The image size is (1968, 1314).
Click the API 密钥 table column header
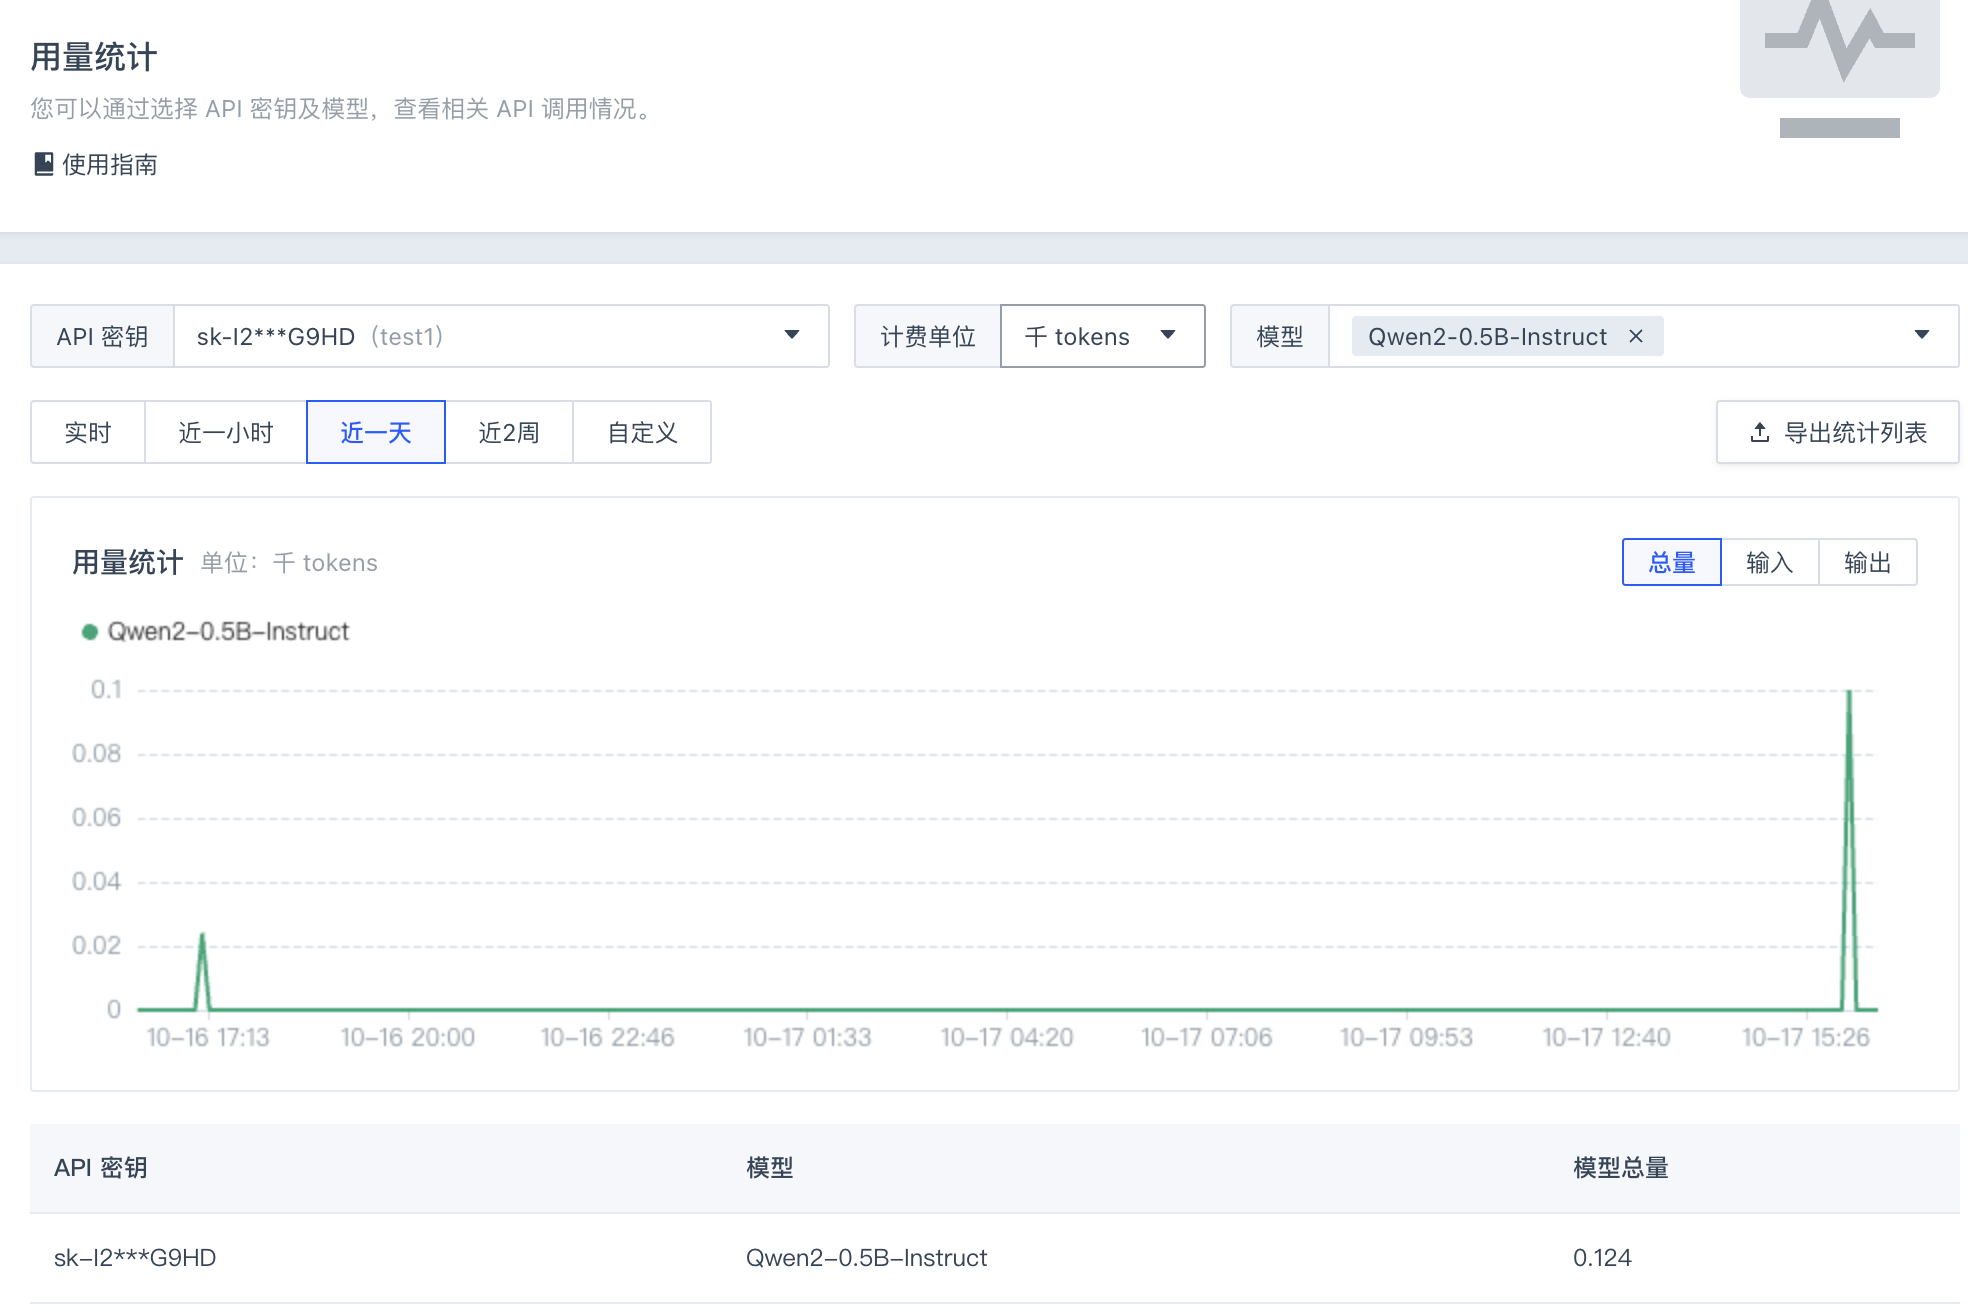click(101, 1167)
